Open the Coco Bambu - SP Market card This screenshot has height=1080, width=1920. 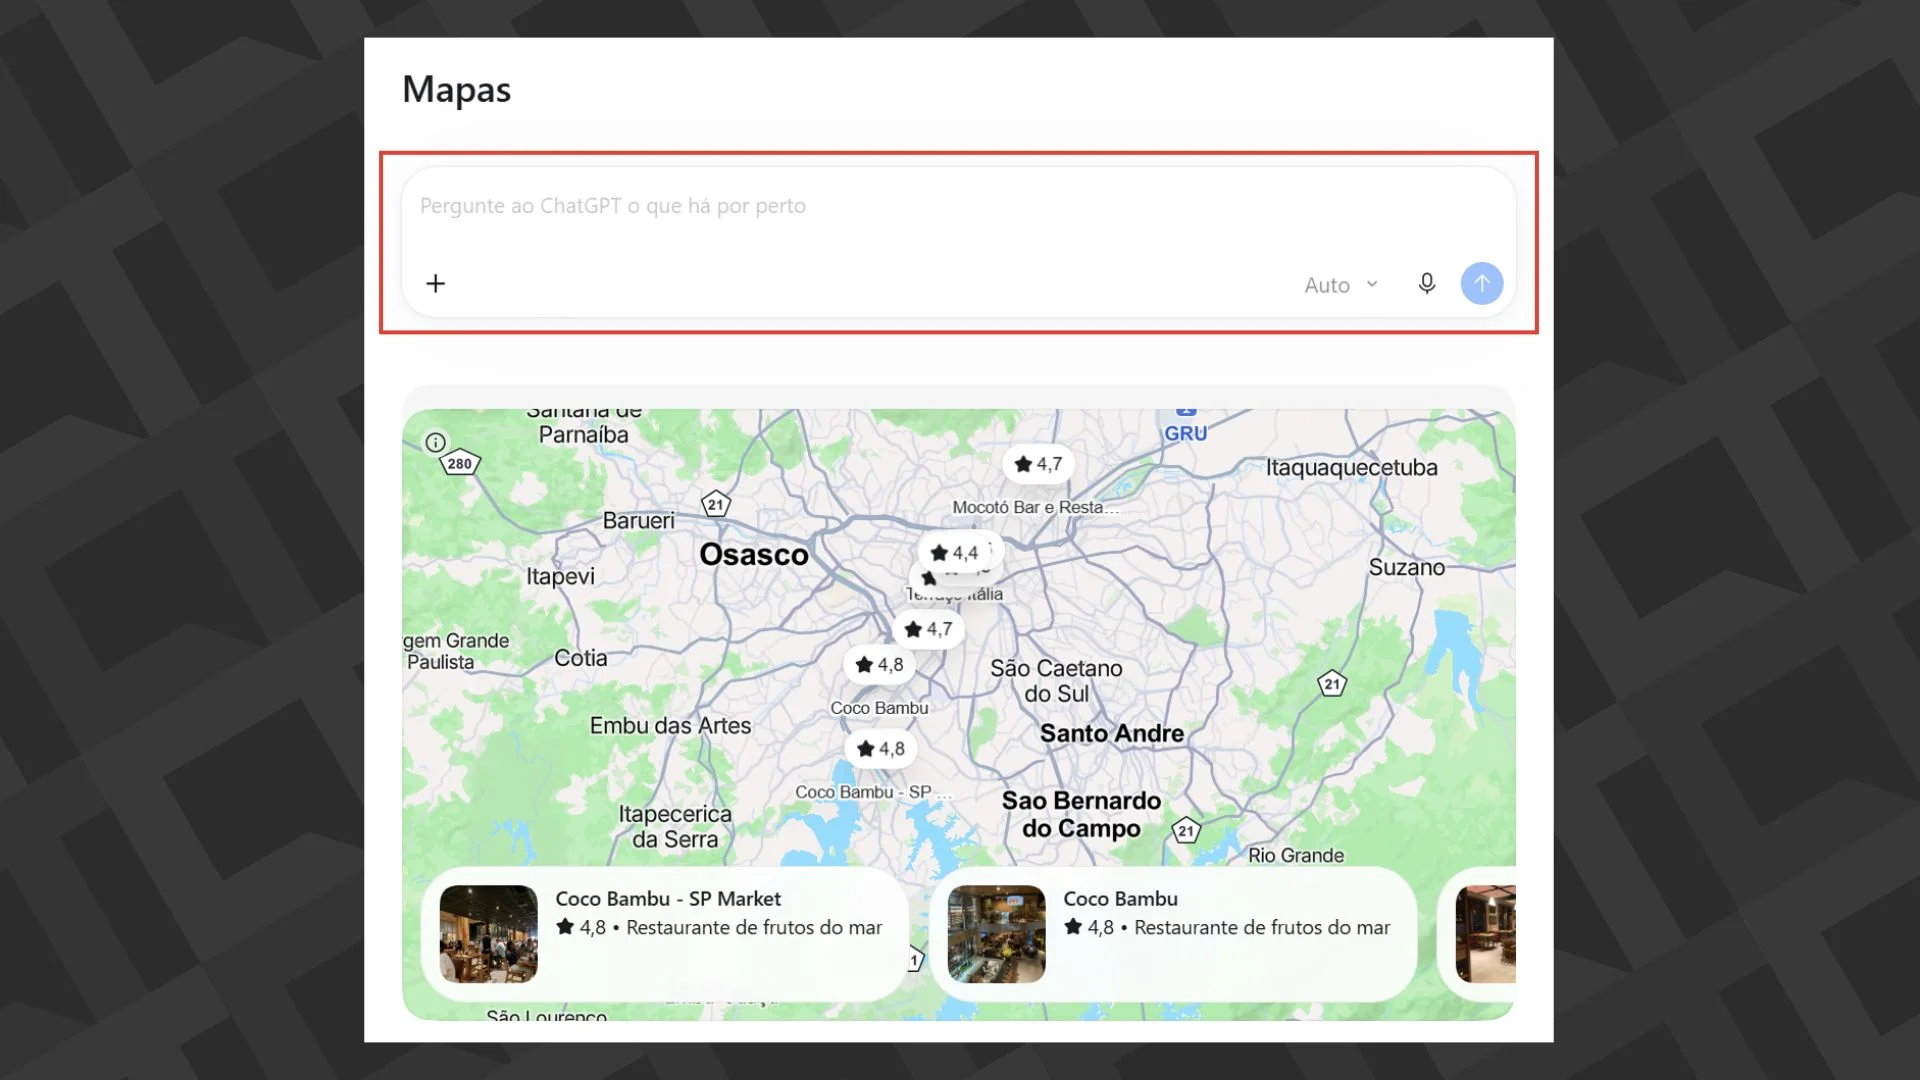(665, 934)
